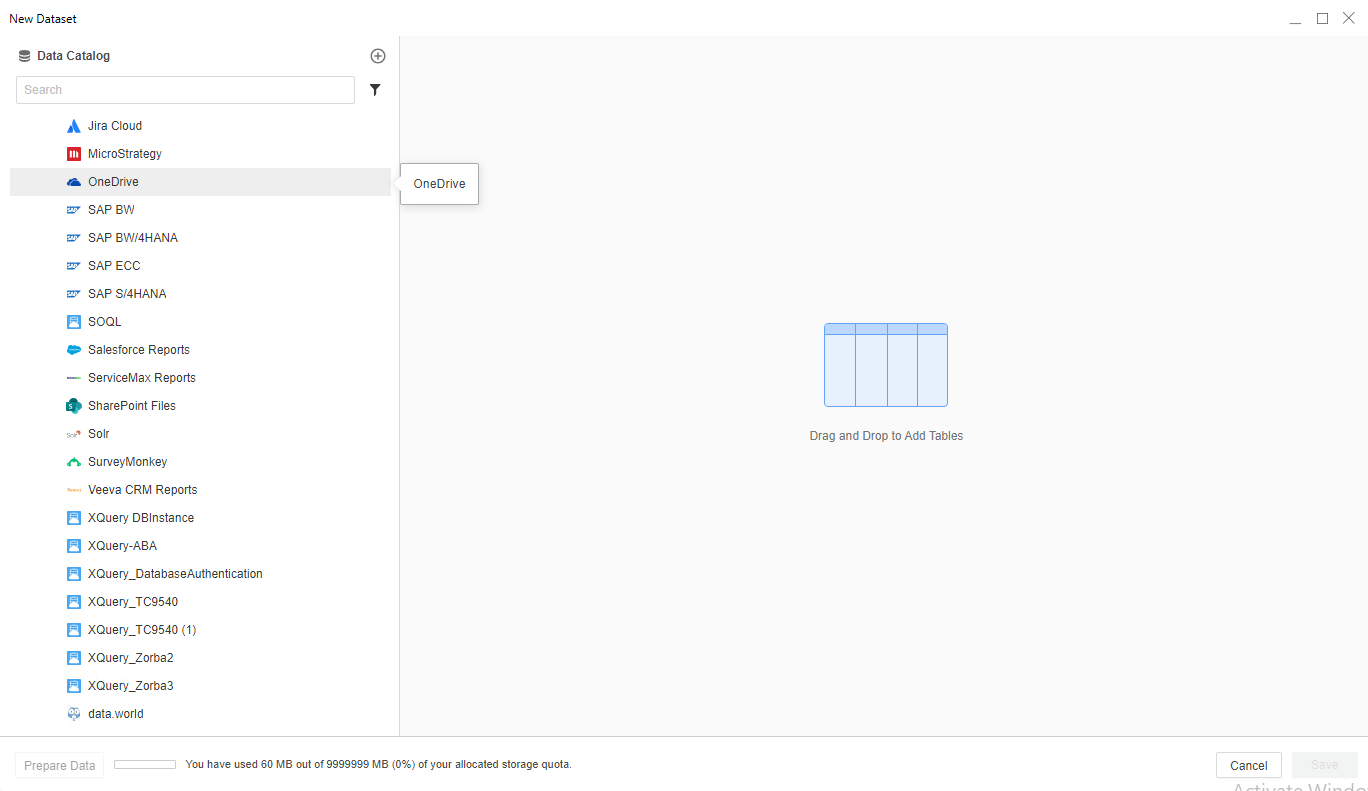1368x791 pixels.
Task: Click the Data Catalog database icon
Action: 24,56
